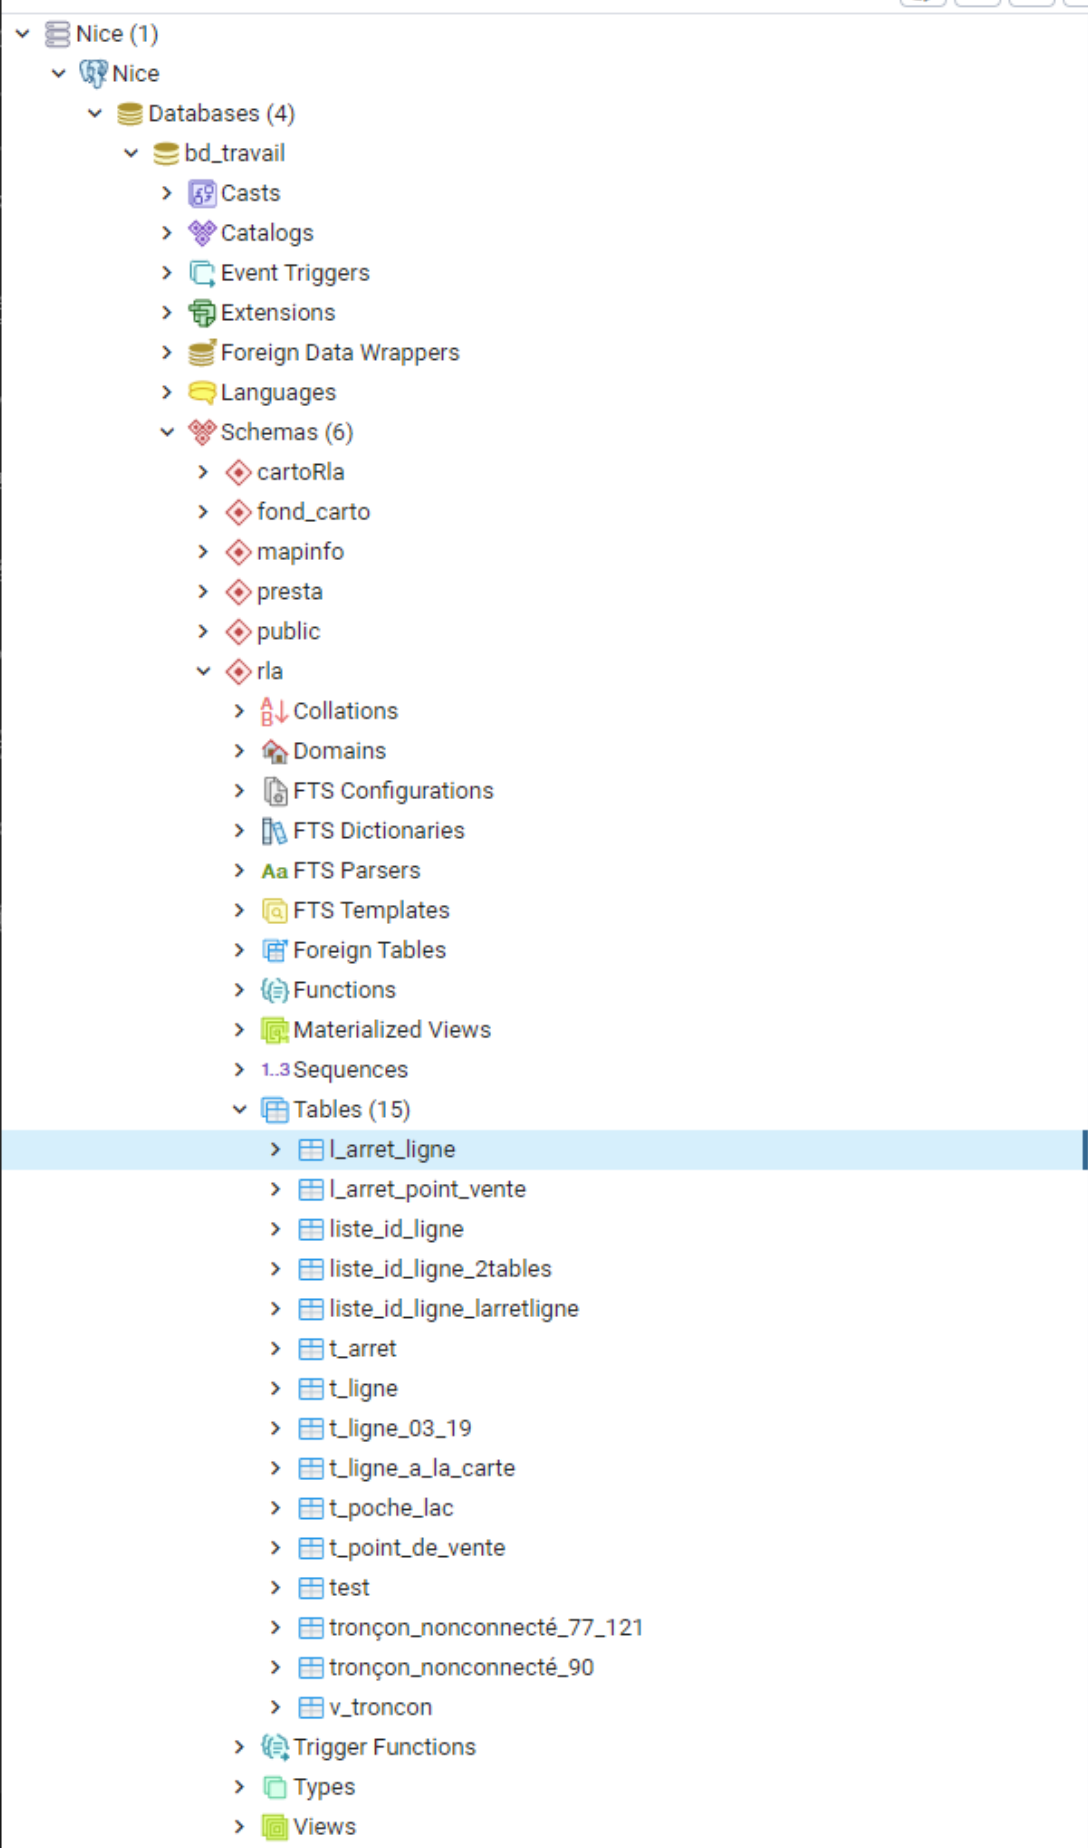Click the Materialized Views icon
The width and height of the screenshot is (1088, 1848).
click(274, 1030)
